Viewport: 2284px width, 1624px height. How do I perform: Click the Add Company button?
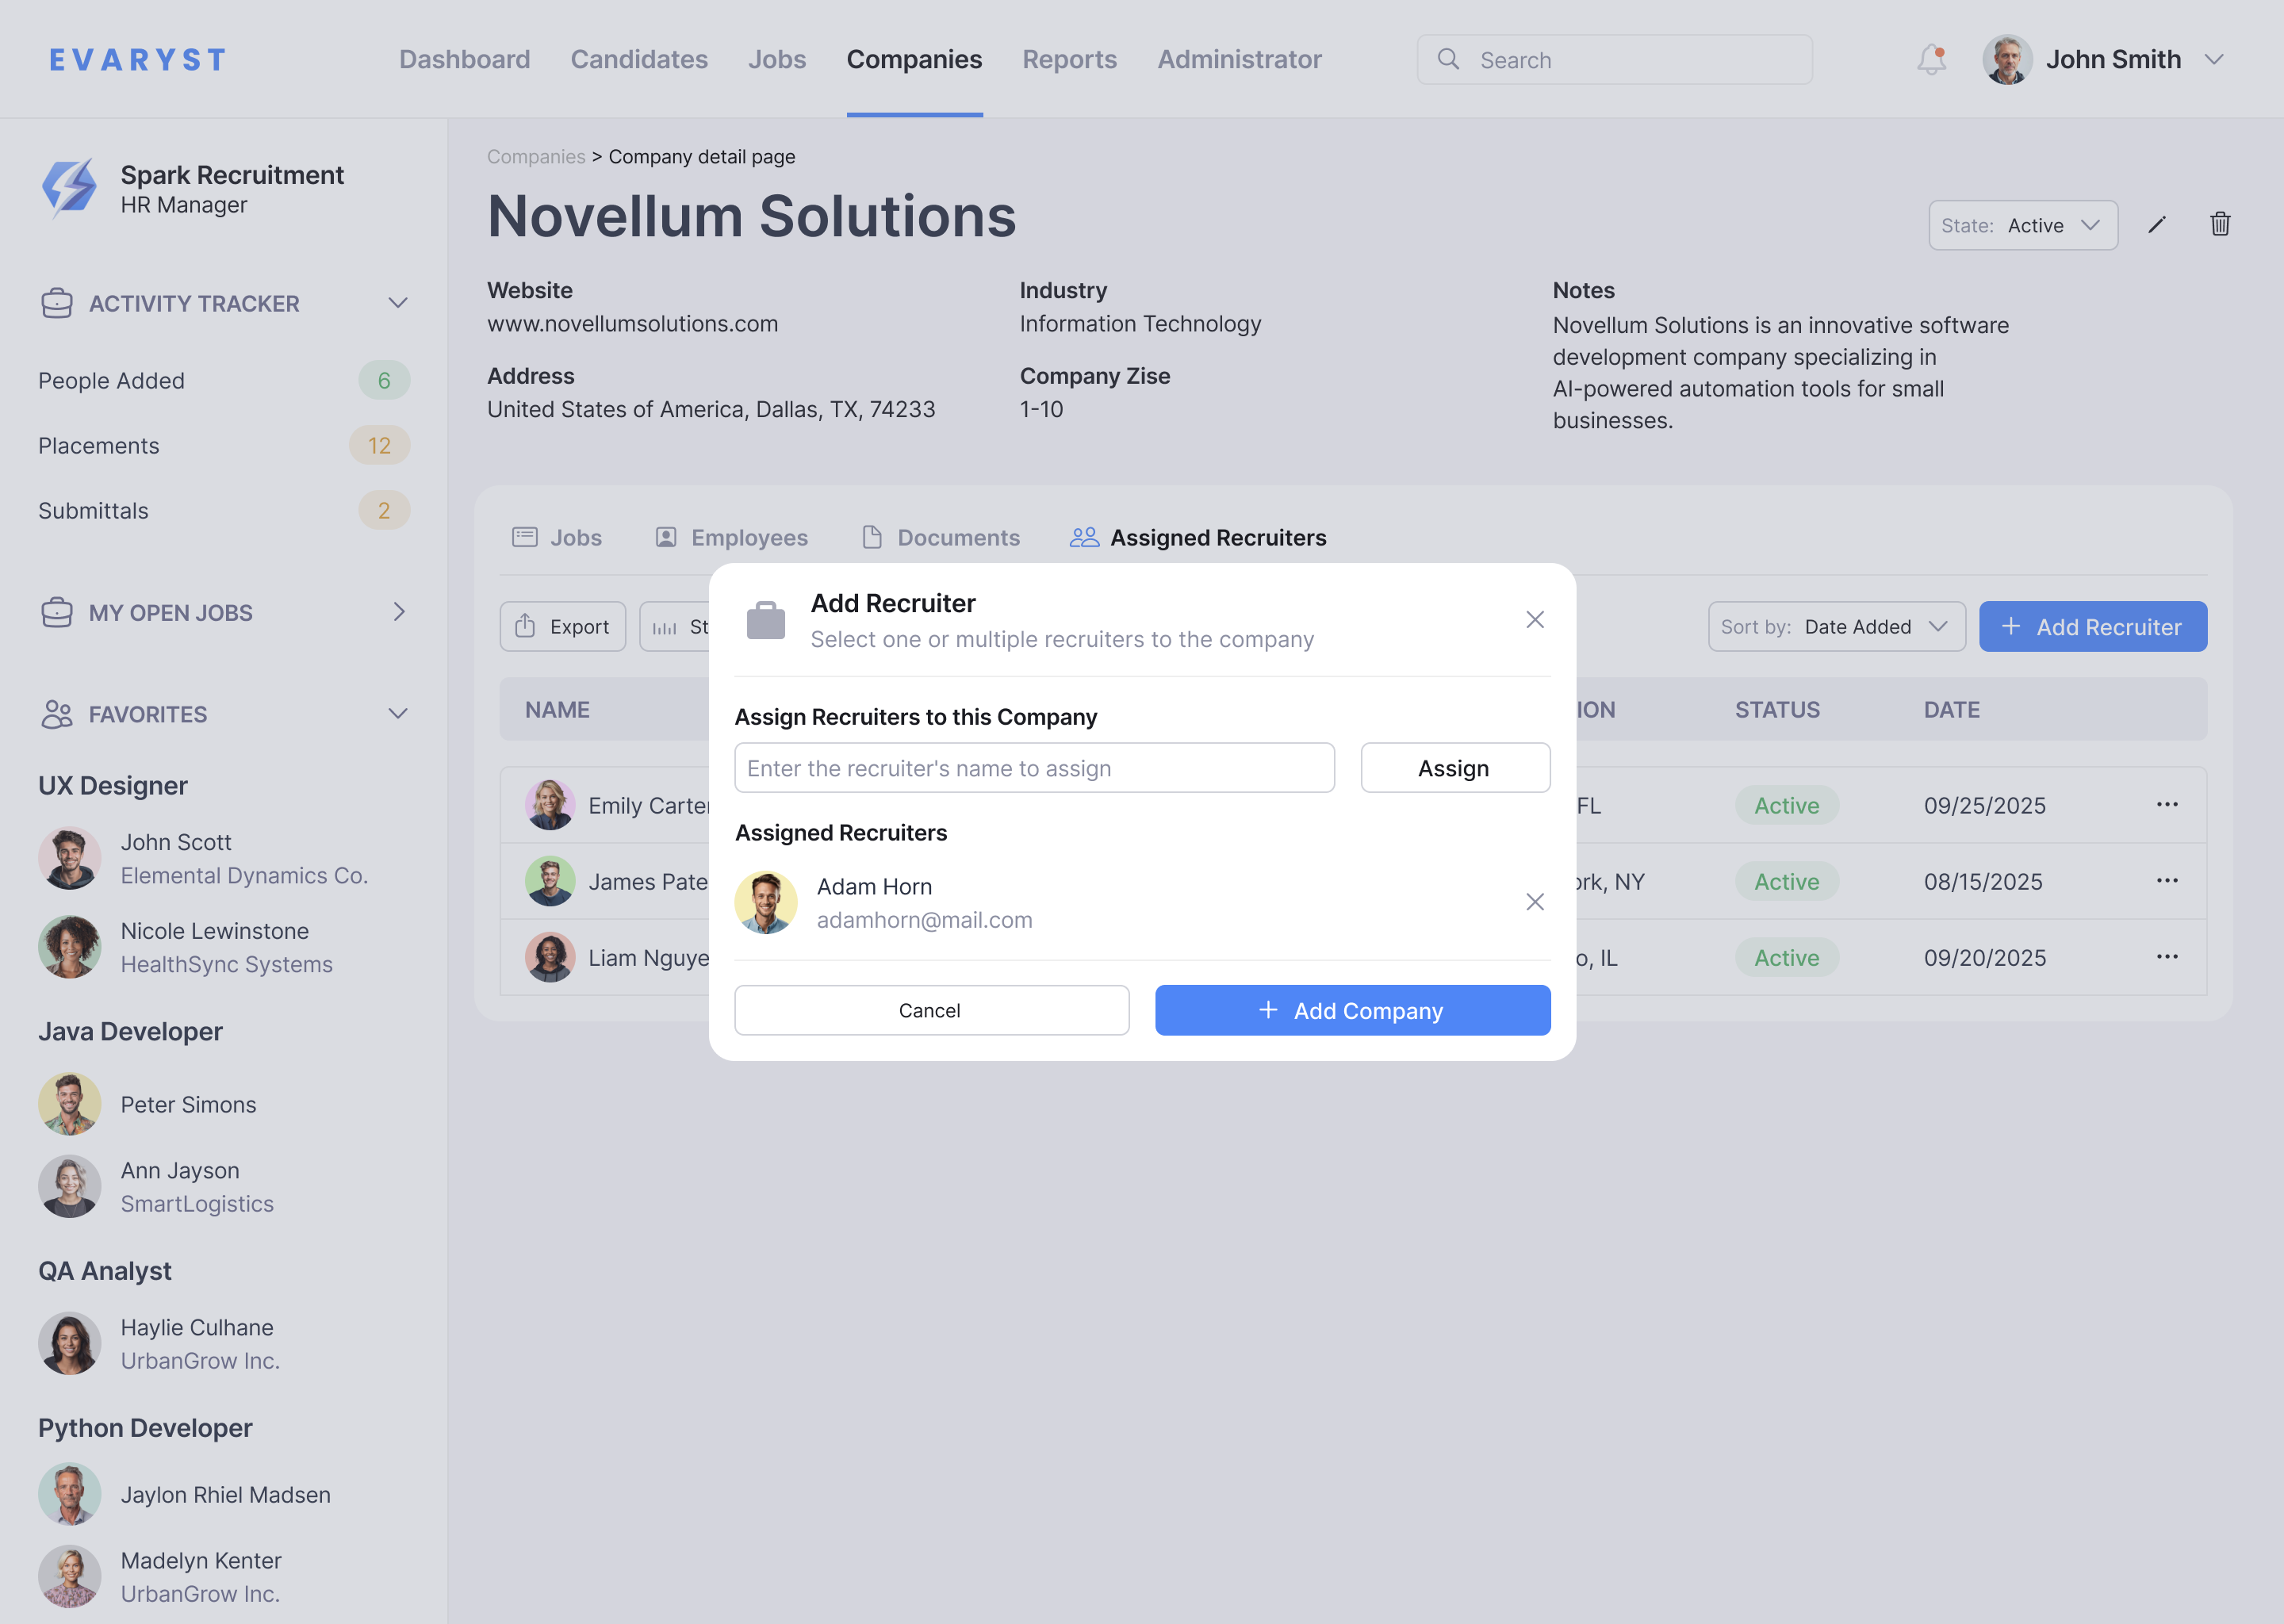click(x=1352, y=1010)
